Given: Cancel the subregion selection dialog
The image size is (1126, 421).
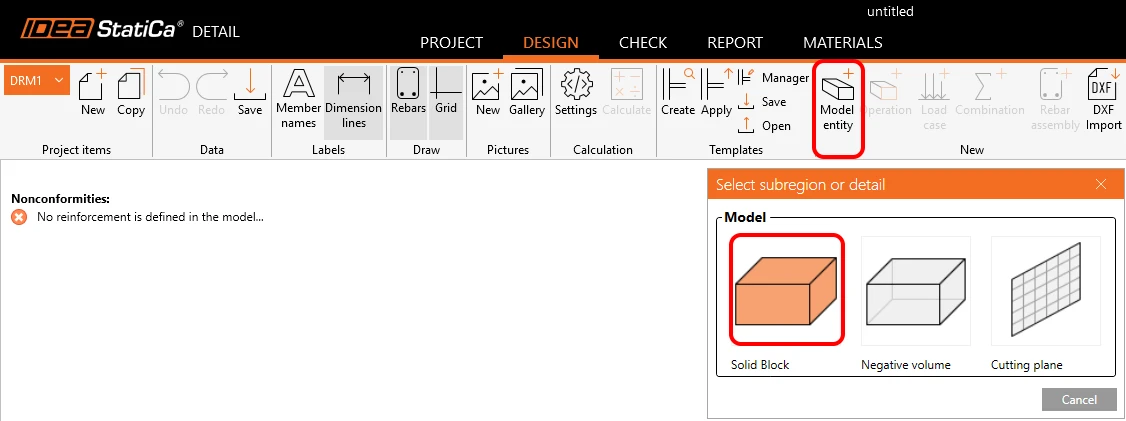Looking at the screenshot, I should [x=1079, y=399].
